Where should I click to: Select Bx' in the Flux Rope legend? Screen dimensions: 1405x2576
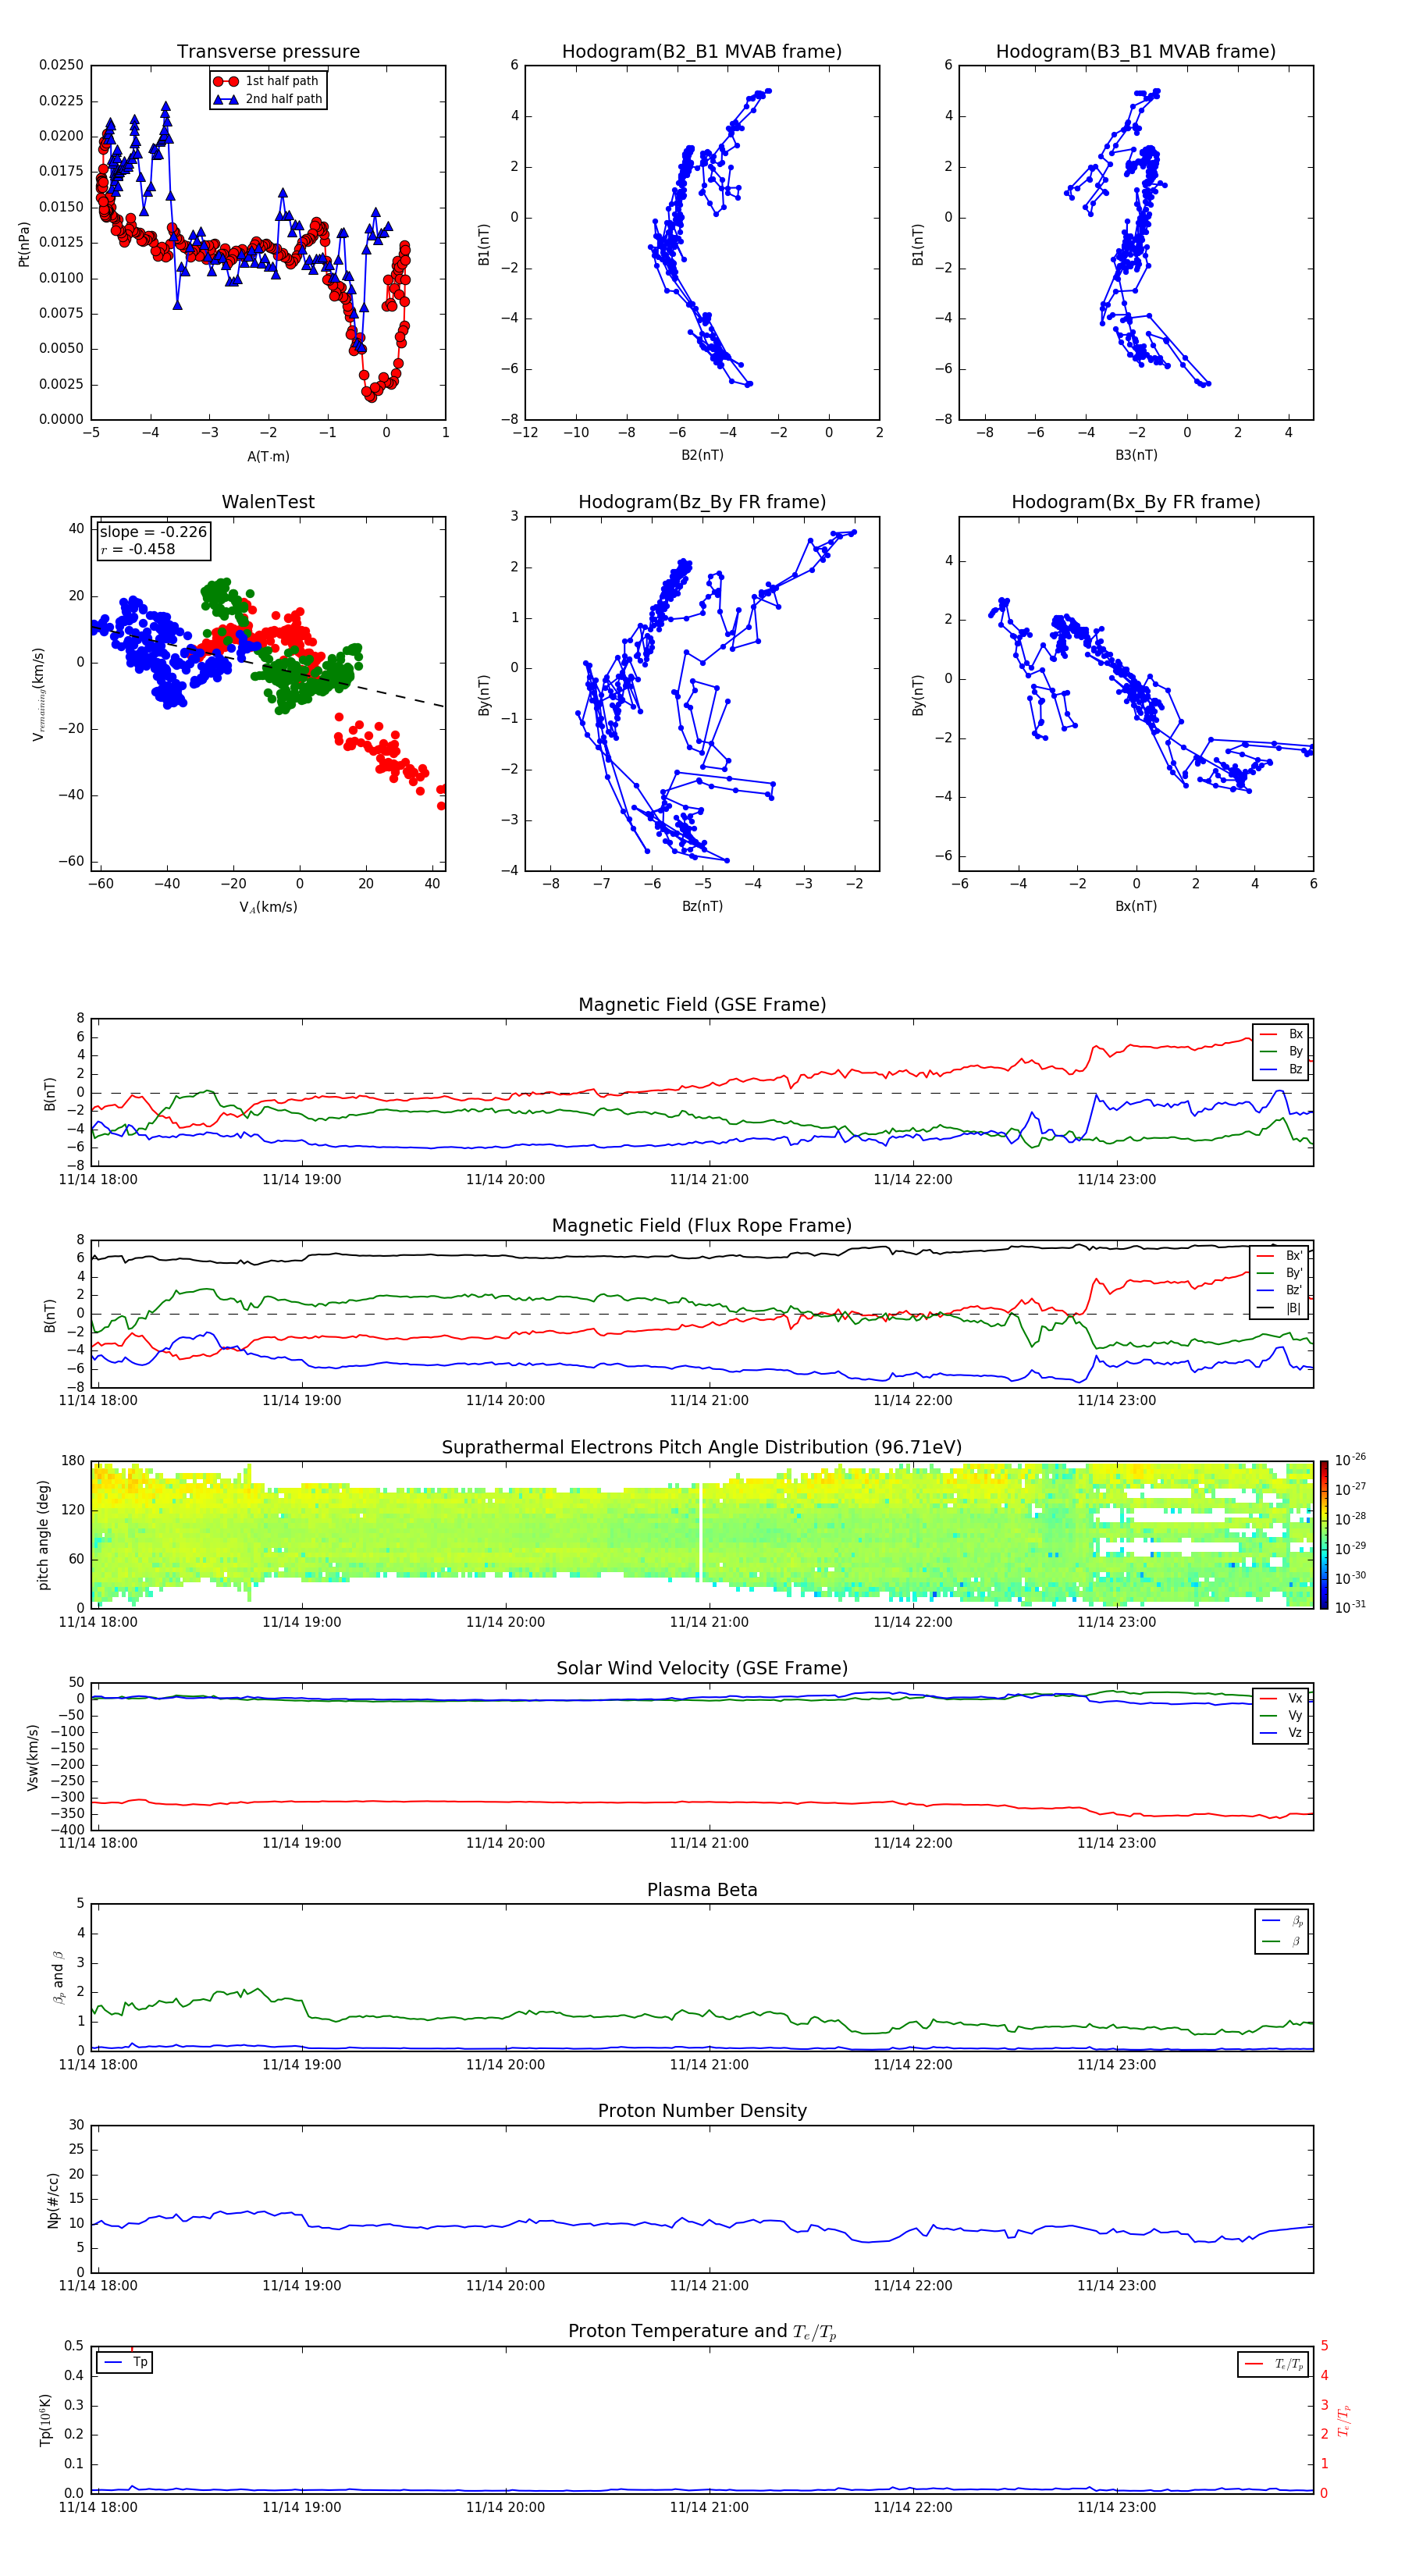click(1281, 1256)
